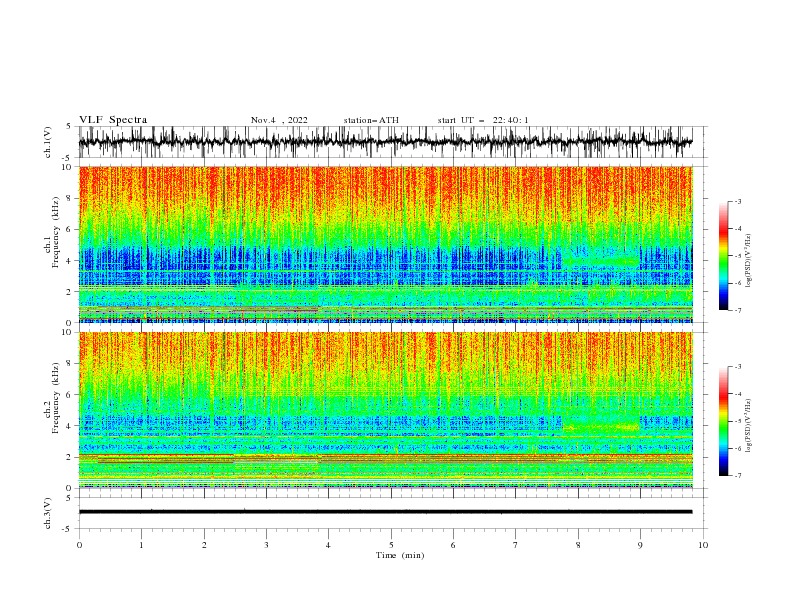Select the date text "Nov.4 , 2022"
Image resolution: width=792 pixels, height=612 pixels.
click(x=279, y=120)
